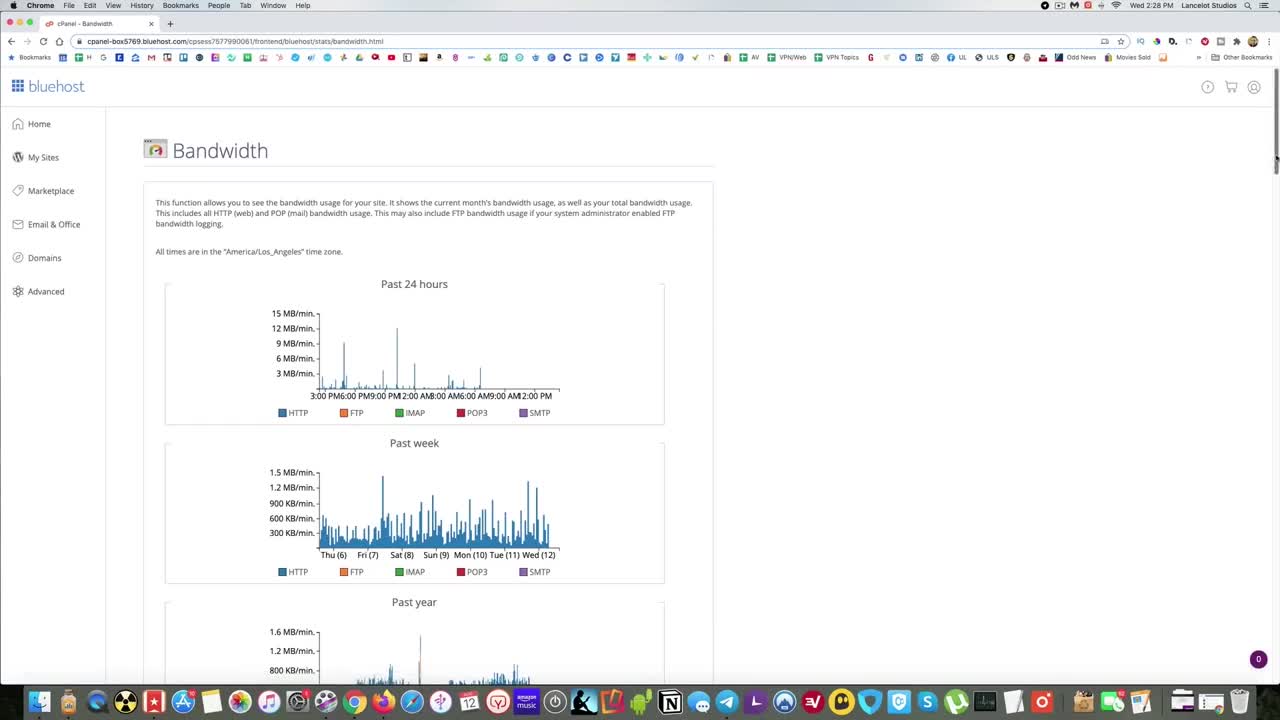Viewport: 1280px width, 720px height.
Task: Open the Wi-Fi status menu
Action: coord(1116,5)
